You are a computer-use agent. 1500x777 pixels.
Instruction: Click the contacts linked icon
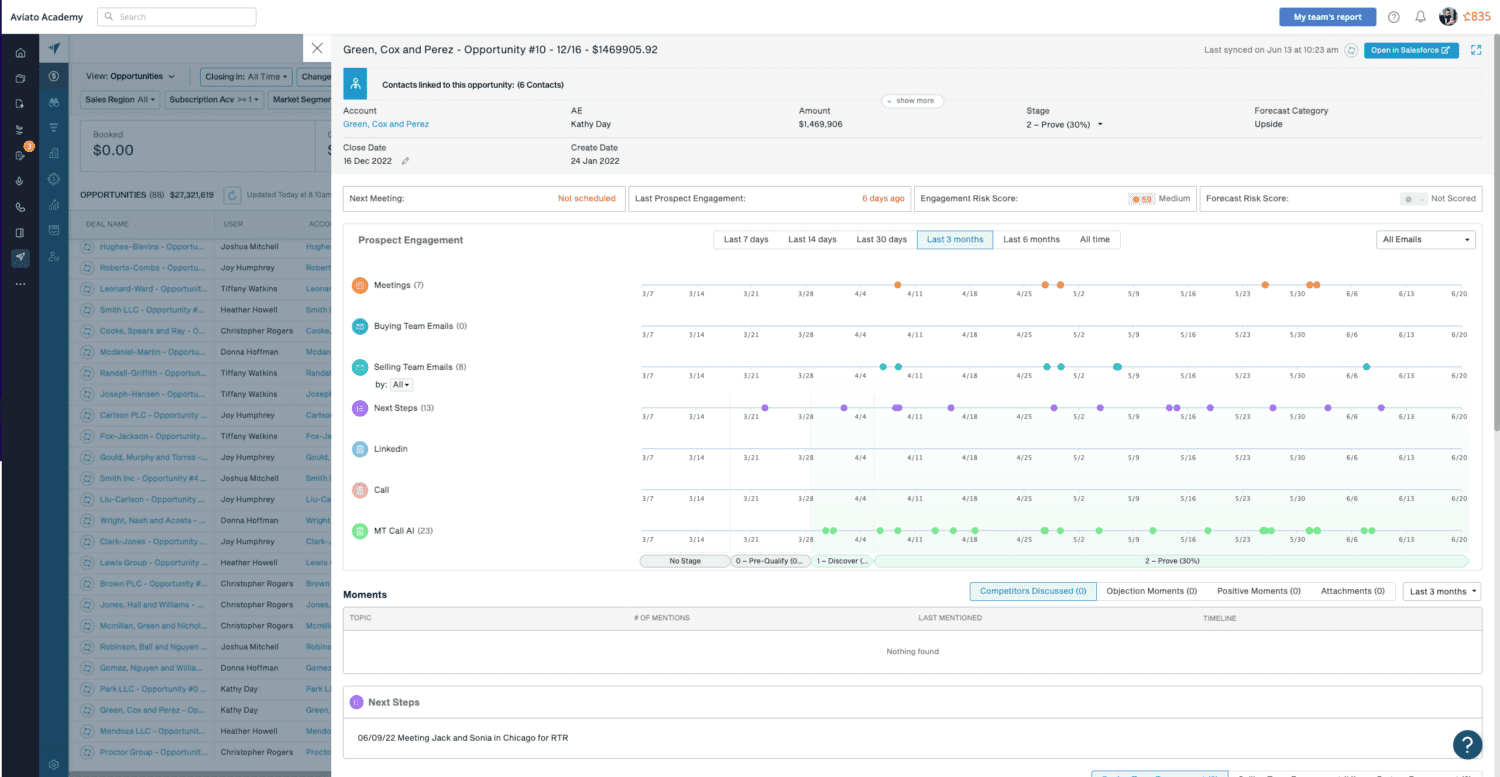tap(357, 84)
